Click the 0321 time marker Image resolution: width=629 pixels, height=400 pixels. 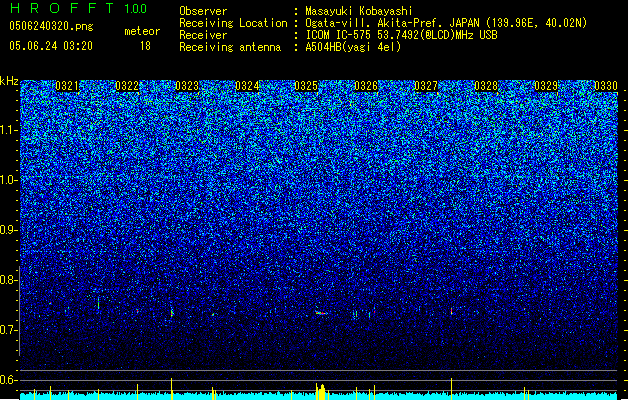[x=67, y=86]
